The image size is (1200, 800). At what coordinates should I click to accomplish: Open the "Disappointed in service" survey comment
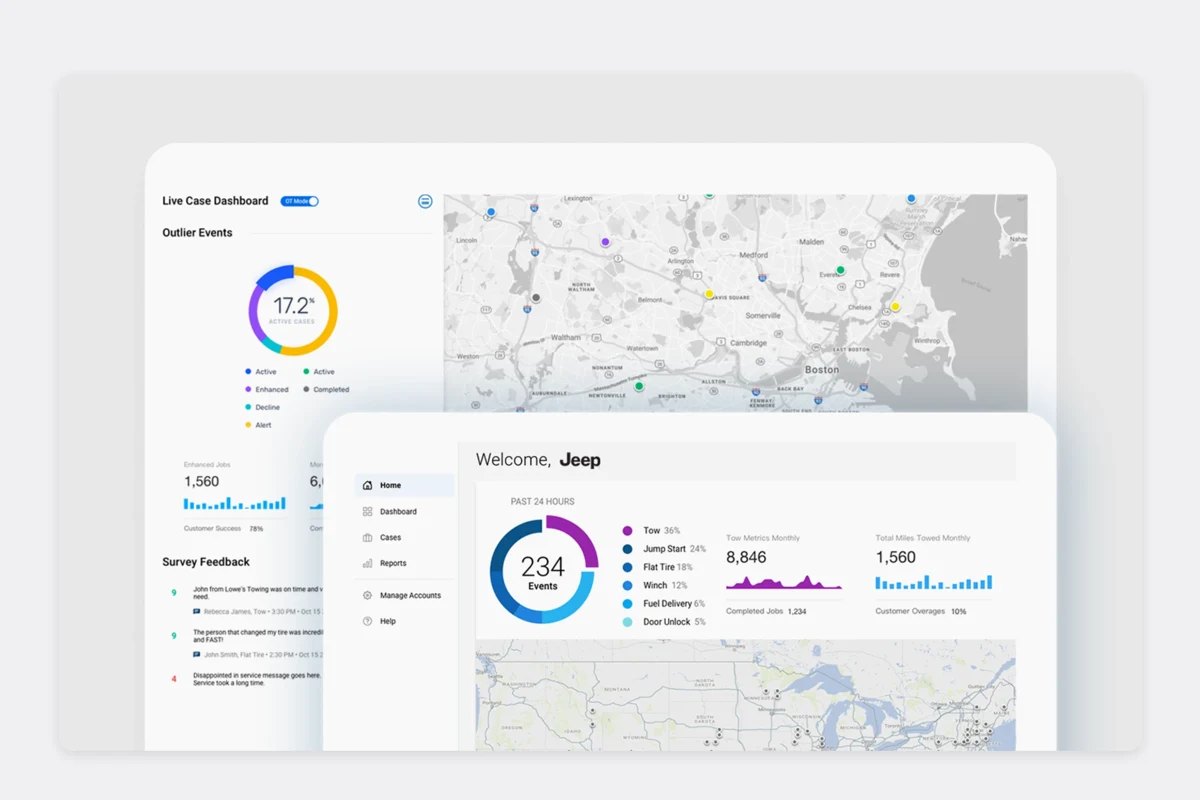tap(257, 679)
